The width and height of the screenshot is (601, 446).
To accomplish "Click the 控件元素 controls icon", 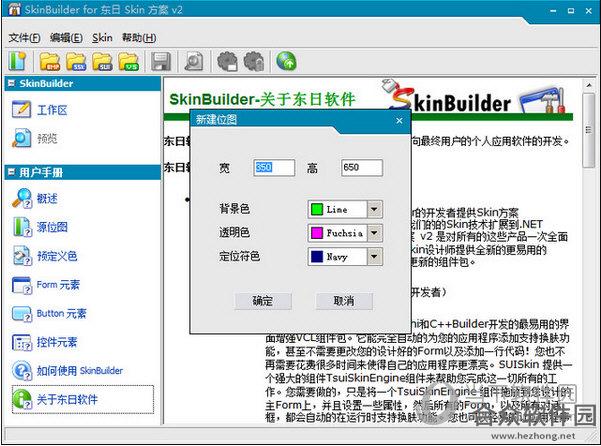I will [x=21, y=342].
